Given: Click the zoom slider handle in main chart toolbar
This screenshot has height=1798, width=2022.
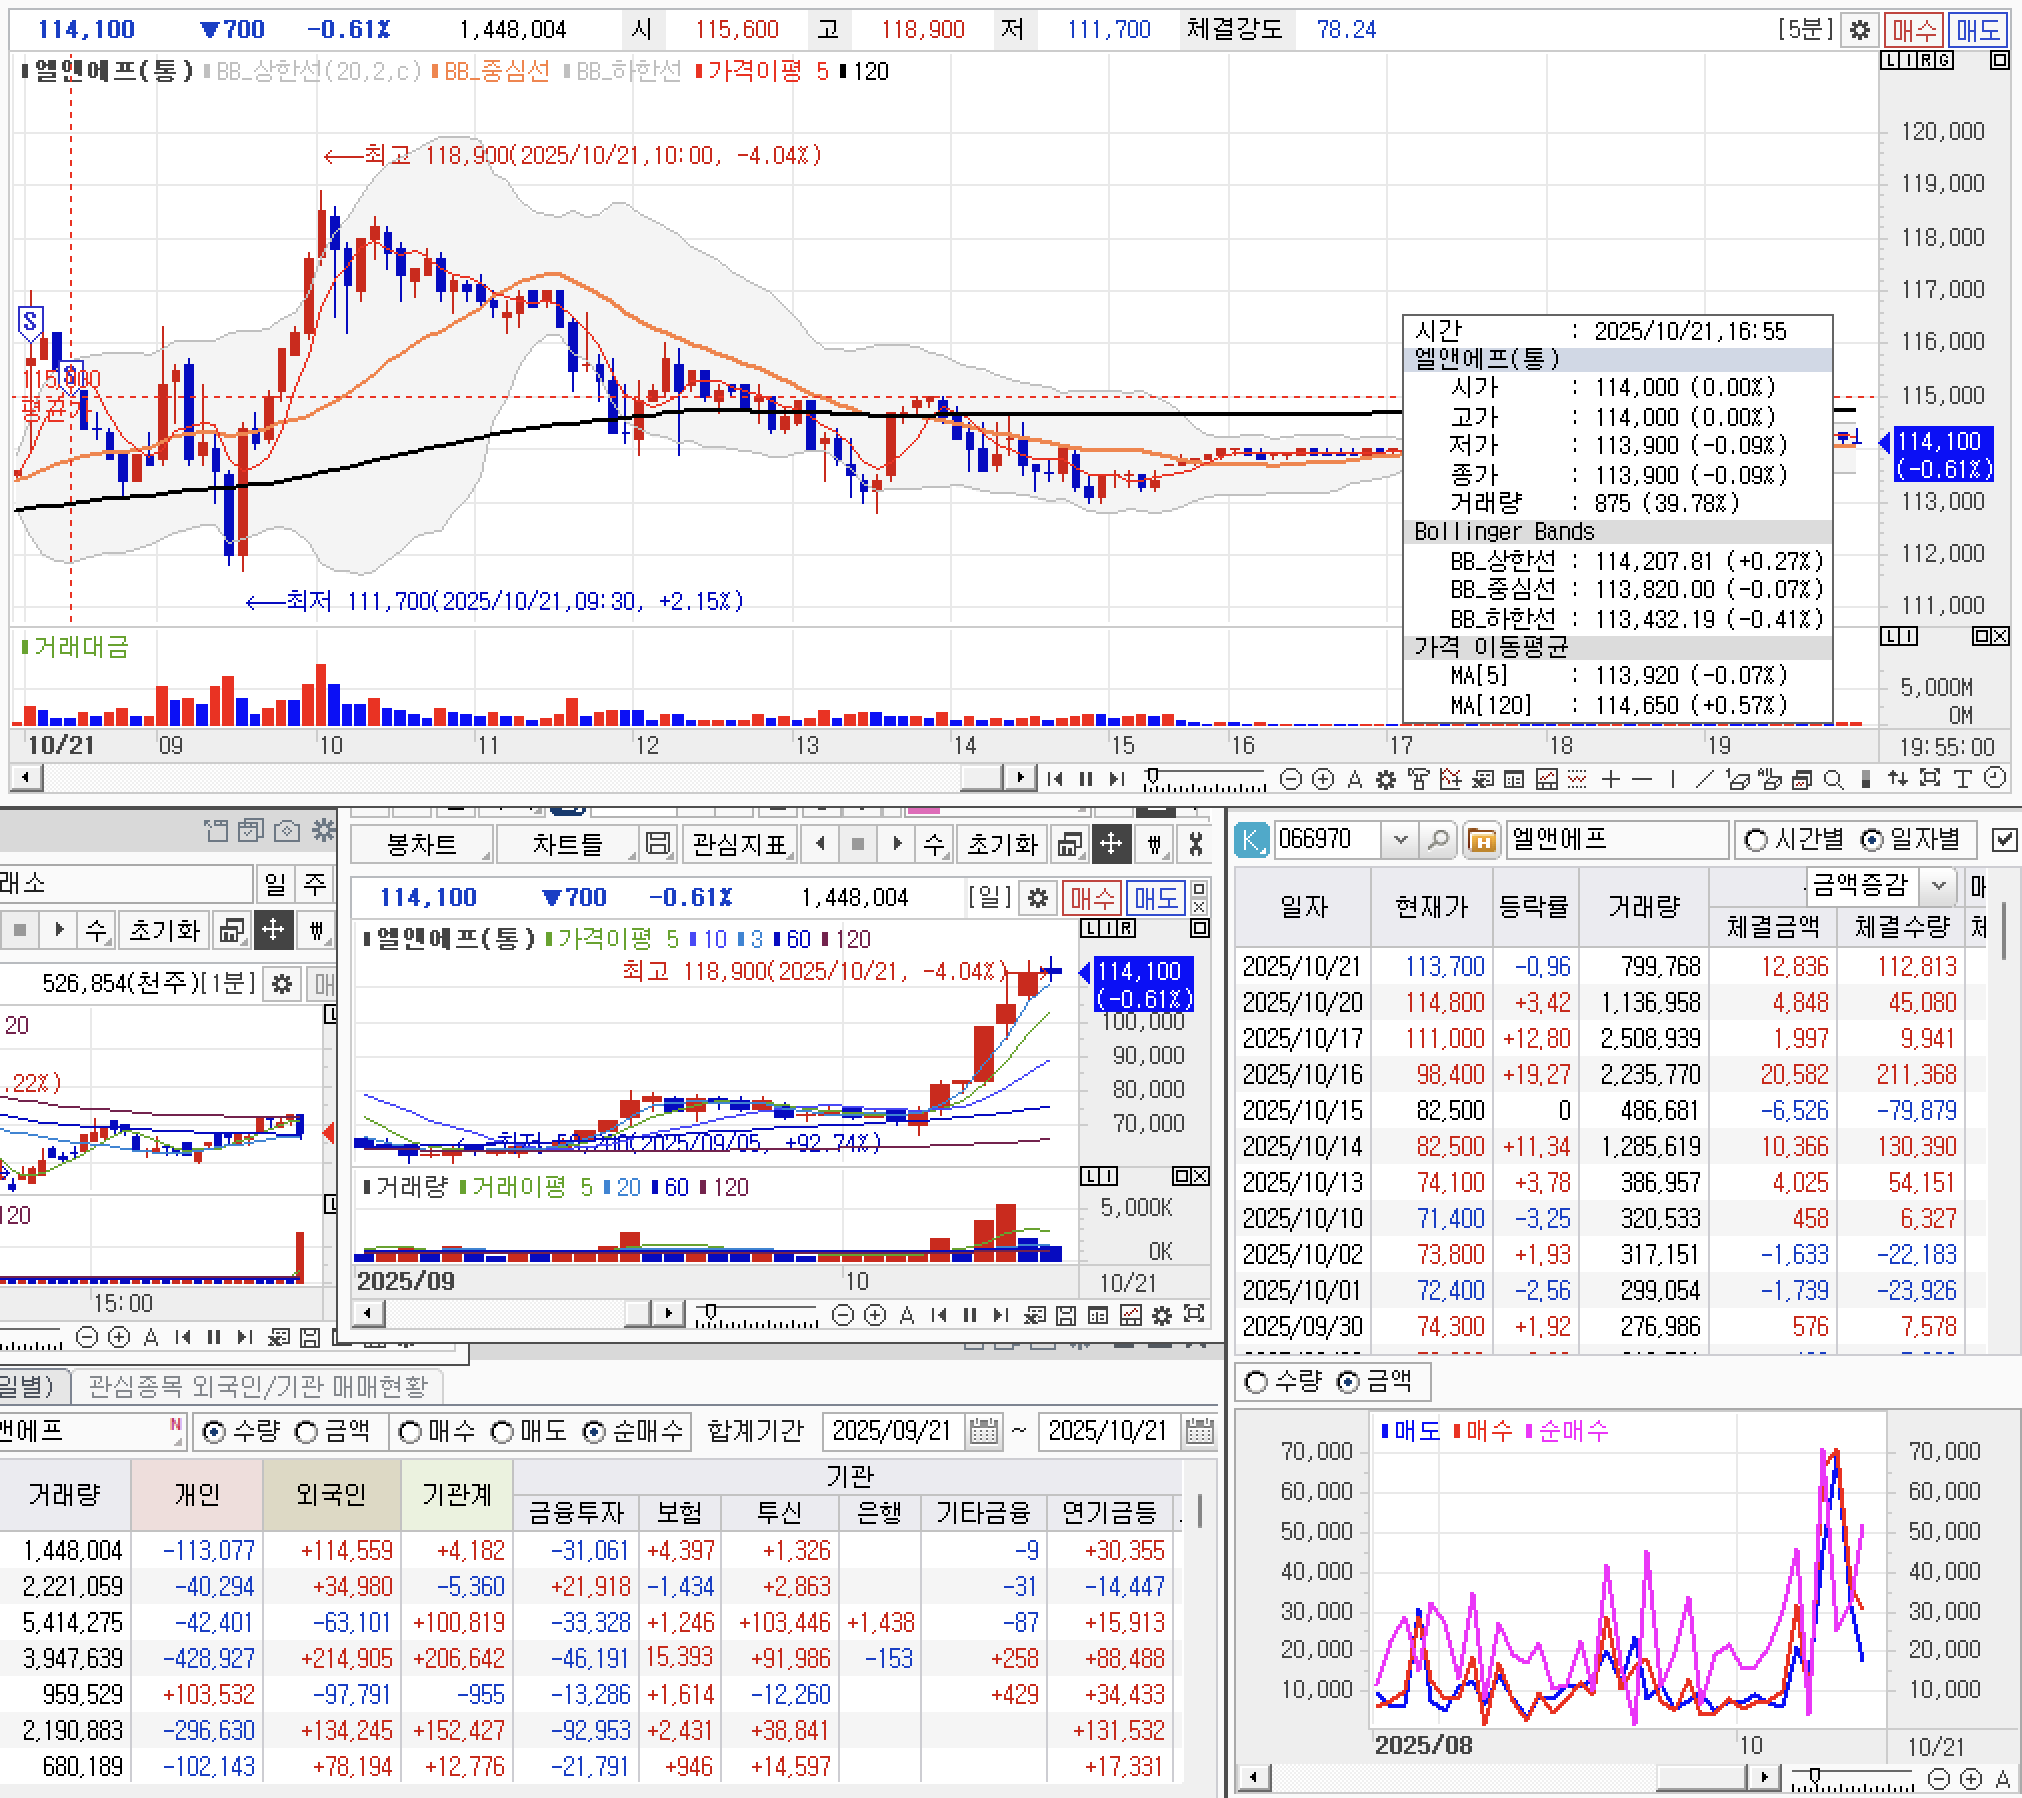Looking at the screenshot, I should (1153, 775).
